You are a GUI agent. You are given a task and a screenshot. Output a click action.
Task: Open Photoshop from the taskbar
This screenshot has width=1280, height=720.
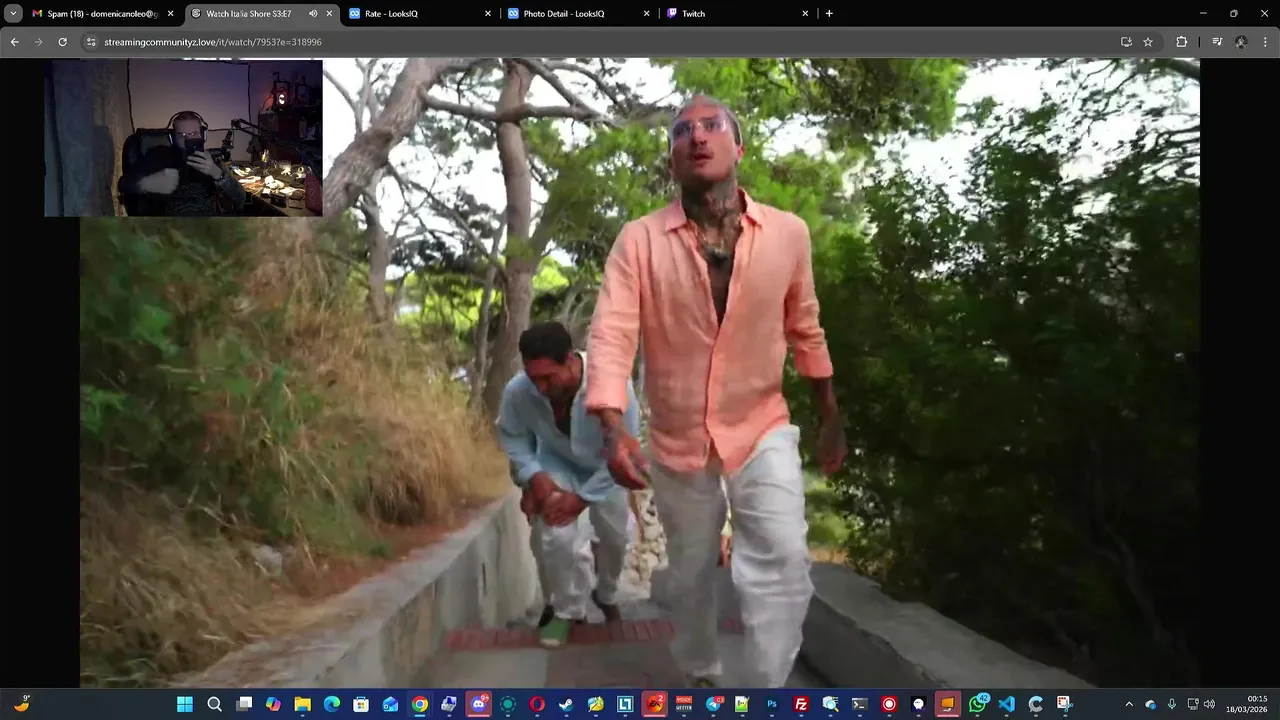(772, 704)
